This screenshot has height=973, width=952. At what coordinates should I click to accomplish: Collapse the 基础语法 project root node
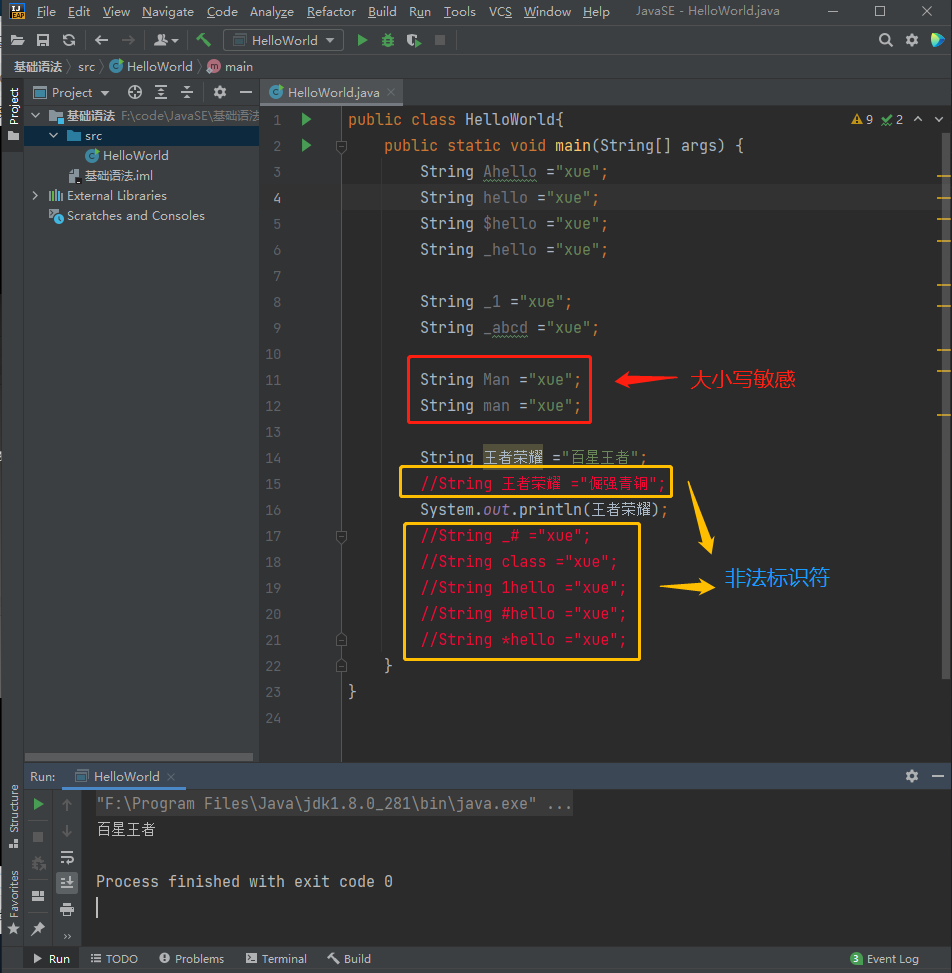35,115
